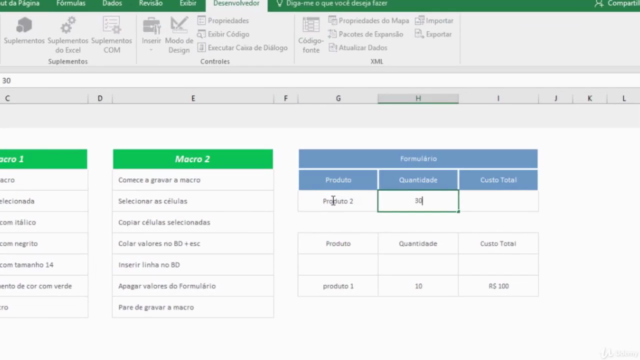This screenshot has height=360, width=640.
Task: Select 'Apagar valores do Formulário' cell
Action: [193, 286]
